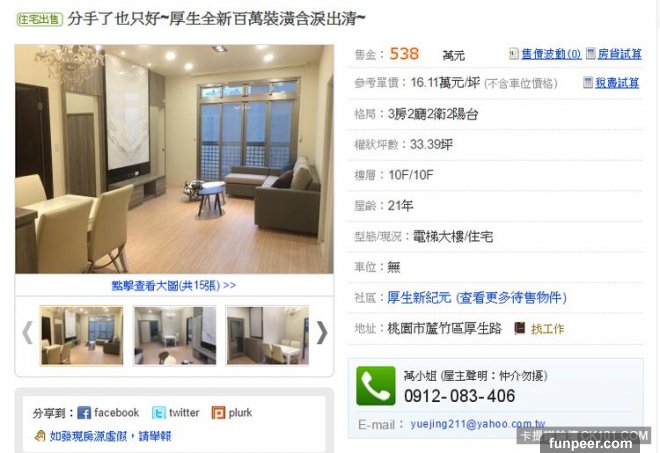
Task: Click the report hand icon beside 如發現房源虛假
Action: [x=40, y=436]
